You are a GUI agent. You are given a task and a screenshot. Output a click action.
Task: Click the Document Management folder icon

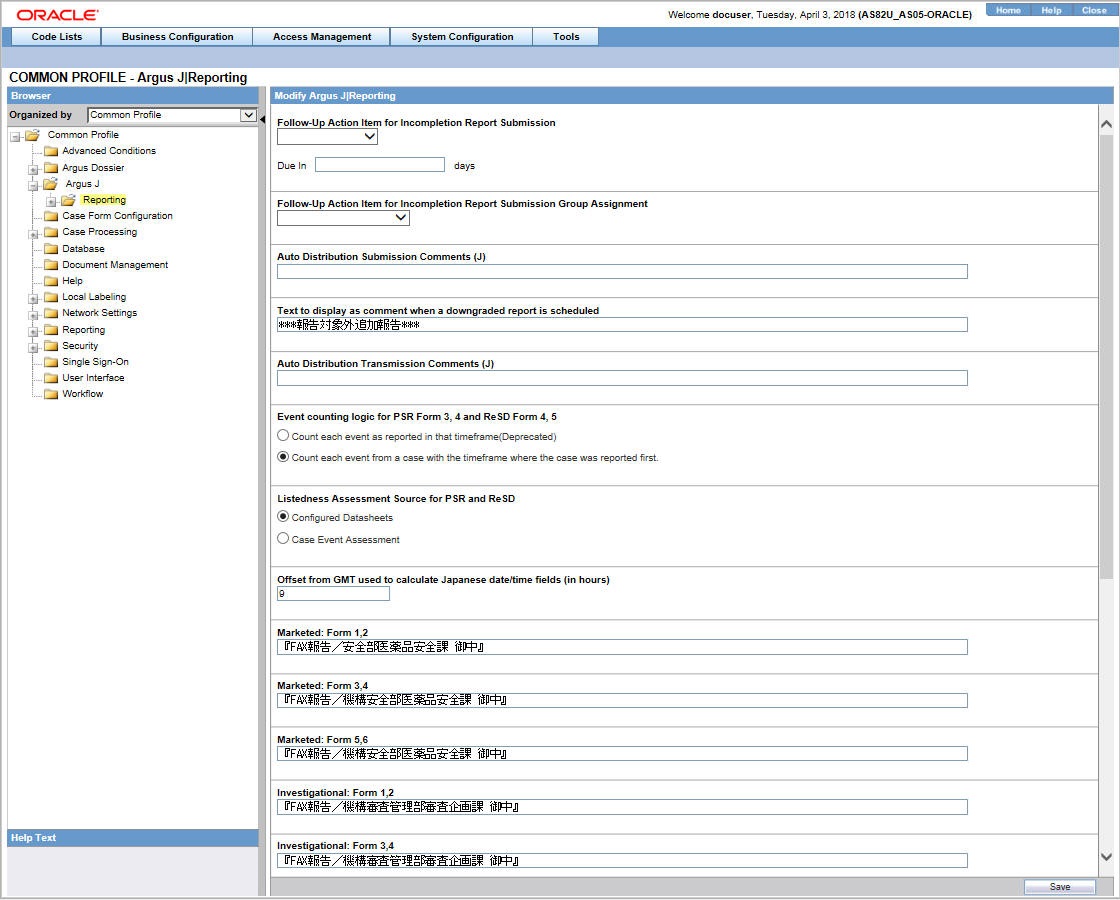(51, 265)
